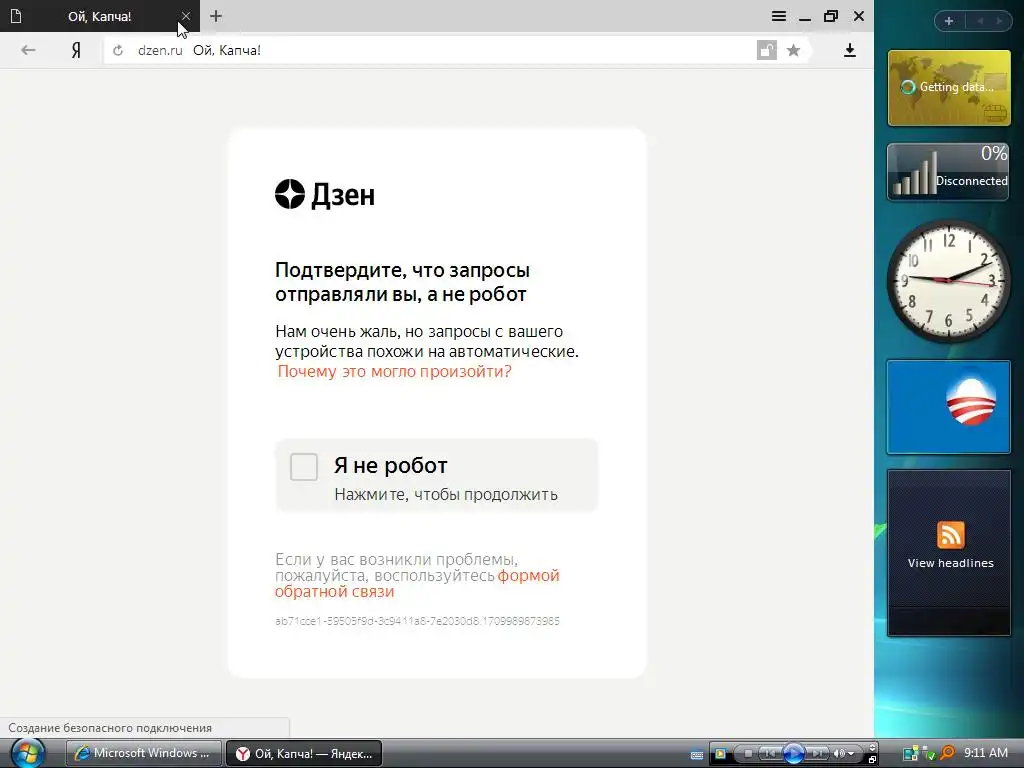Click the orange RSS feed icon
The image size is (1024, 768).
(951, 535)
